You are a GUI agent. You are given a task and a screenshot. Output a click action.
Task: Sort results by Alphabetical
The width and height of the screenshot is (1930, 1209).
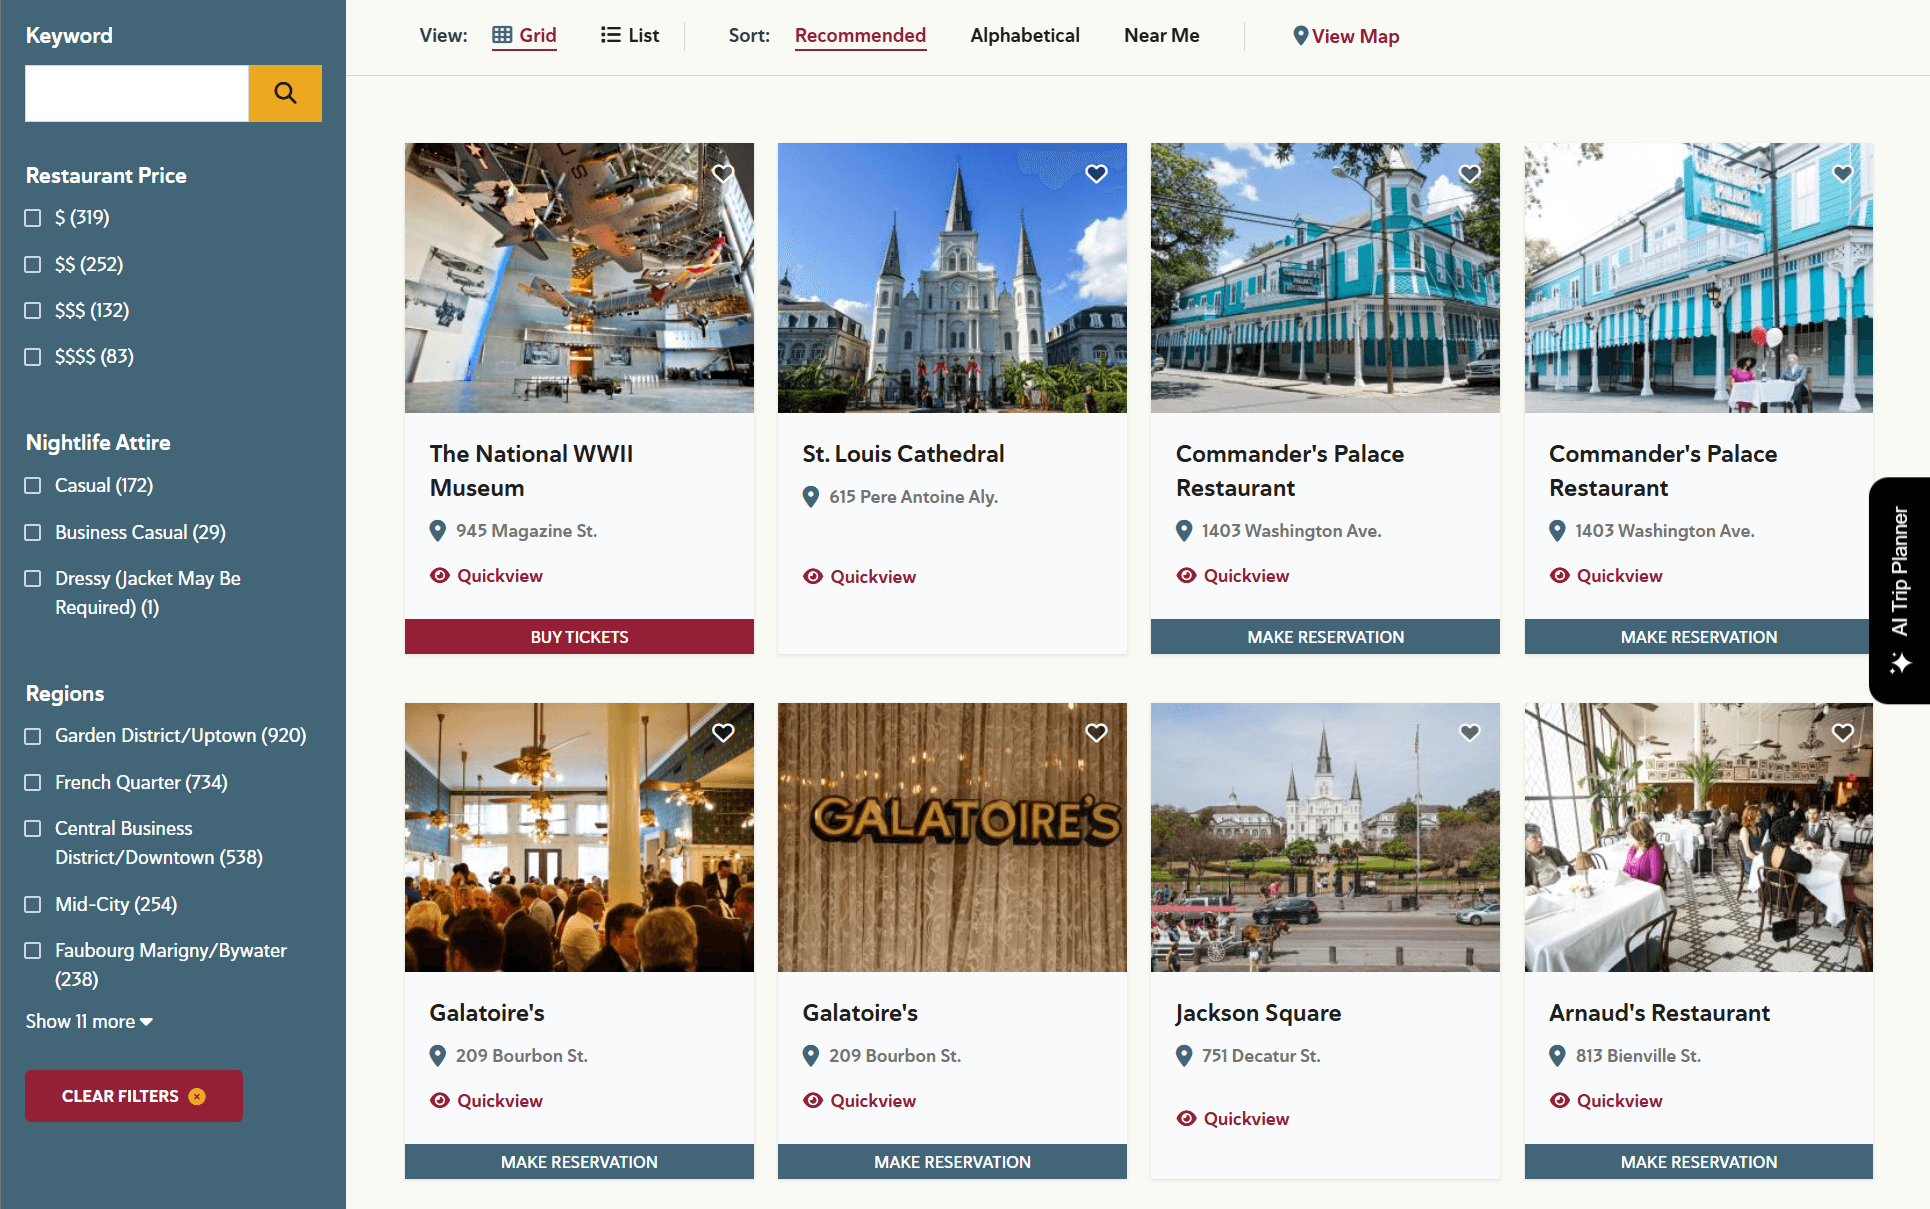click(1024, 35)
